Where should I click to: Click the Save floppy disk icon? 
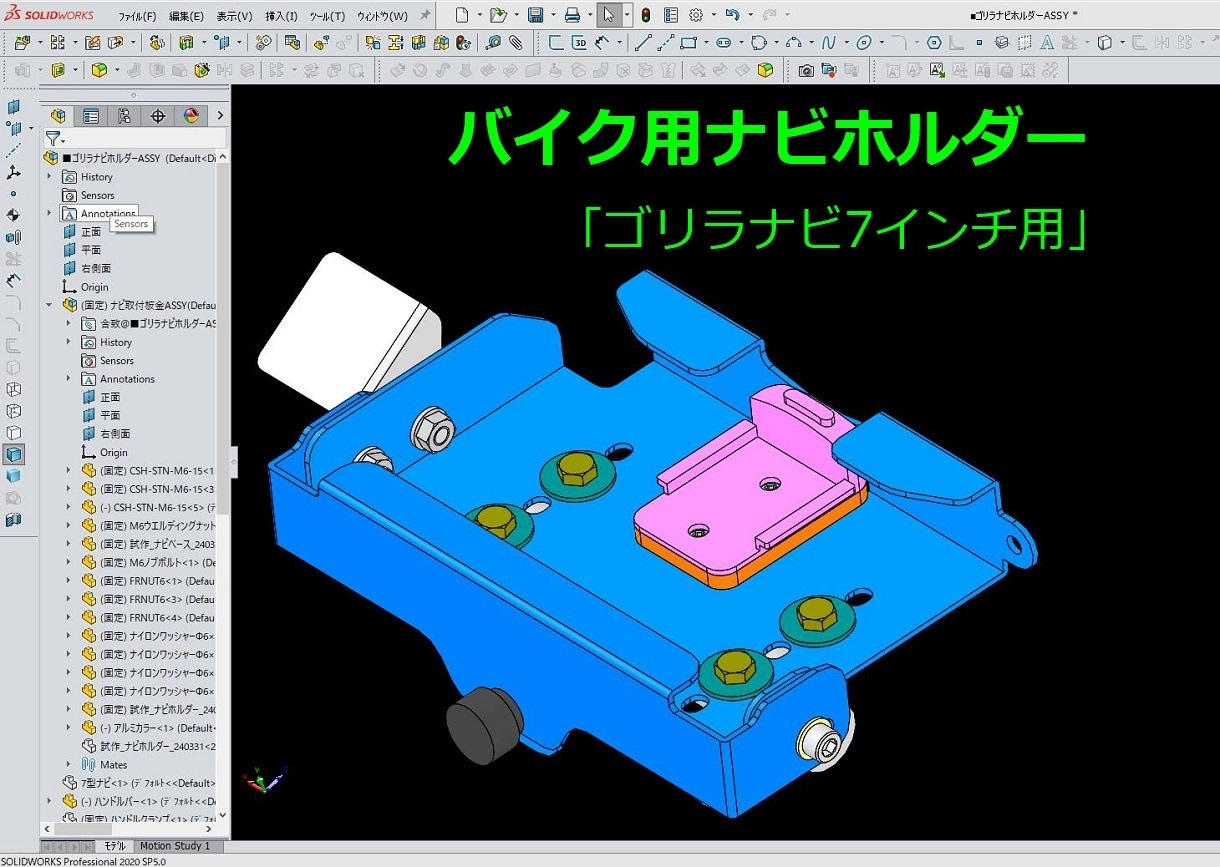(535, 15)
